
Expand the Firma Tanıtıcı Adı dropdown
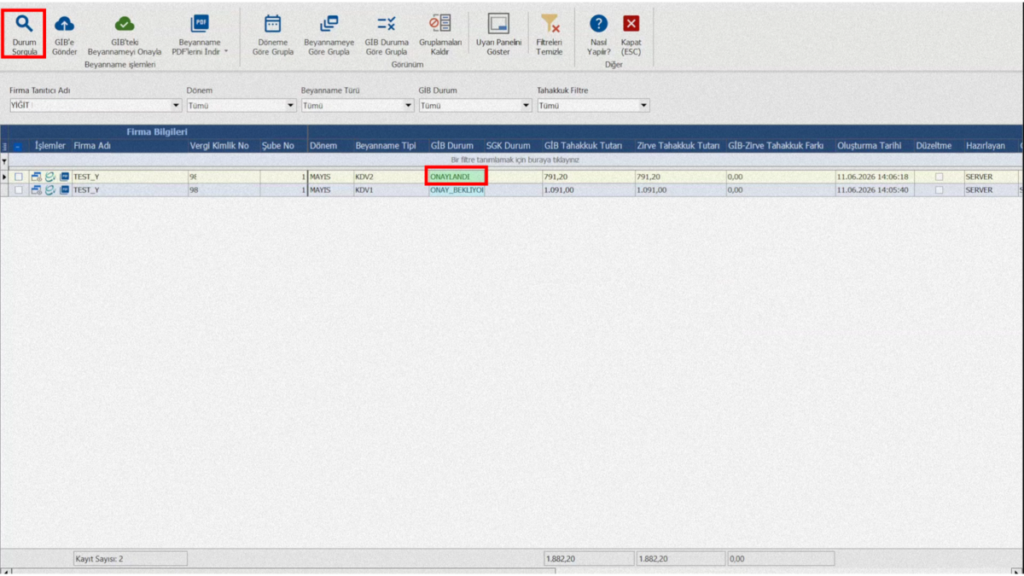click(x=175, y=105)
